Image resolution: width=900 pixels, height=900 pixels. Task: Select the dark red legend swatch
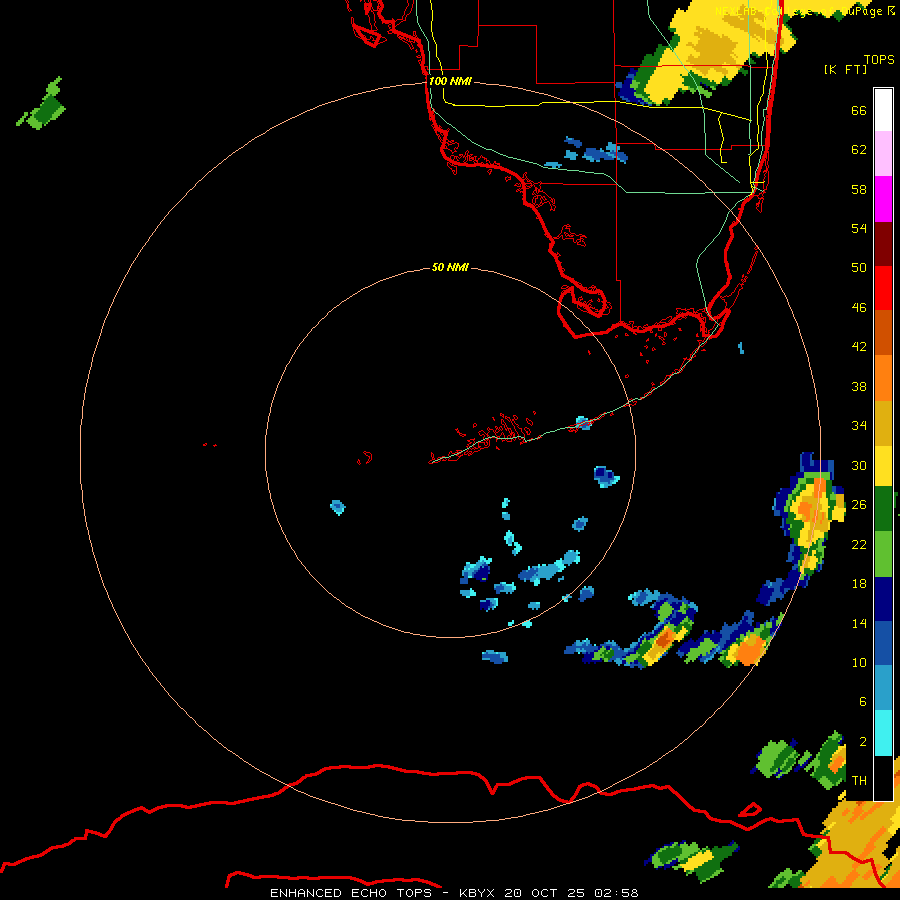point(883,244)
